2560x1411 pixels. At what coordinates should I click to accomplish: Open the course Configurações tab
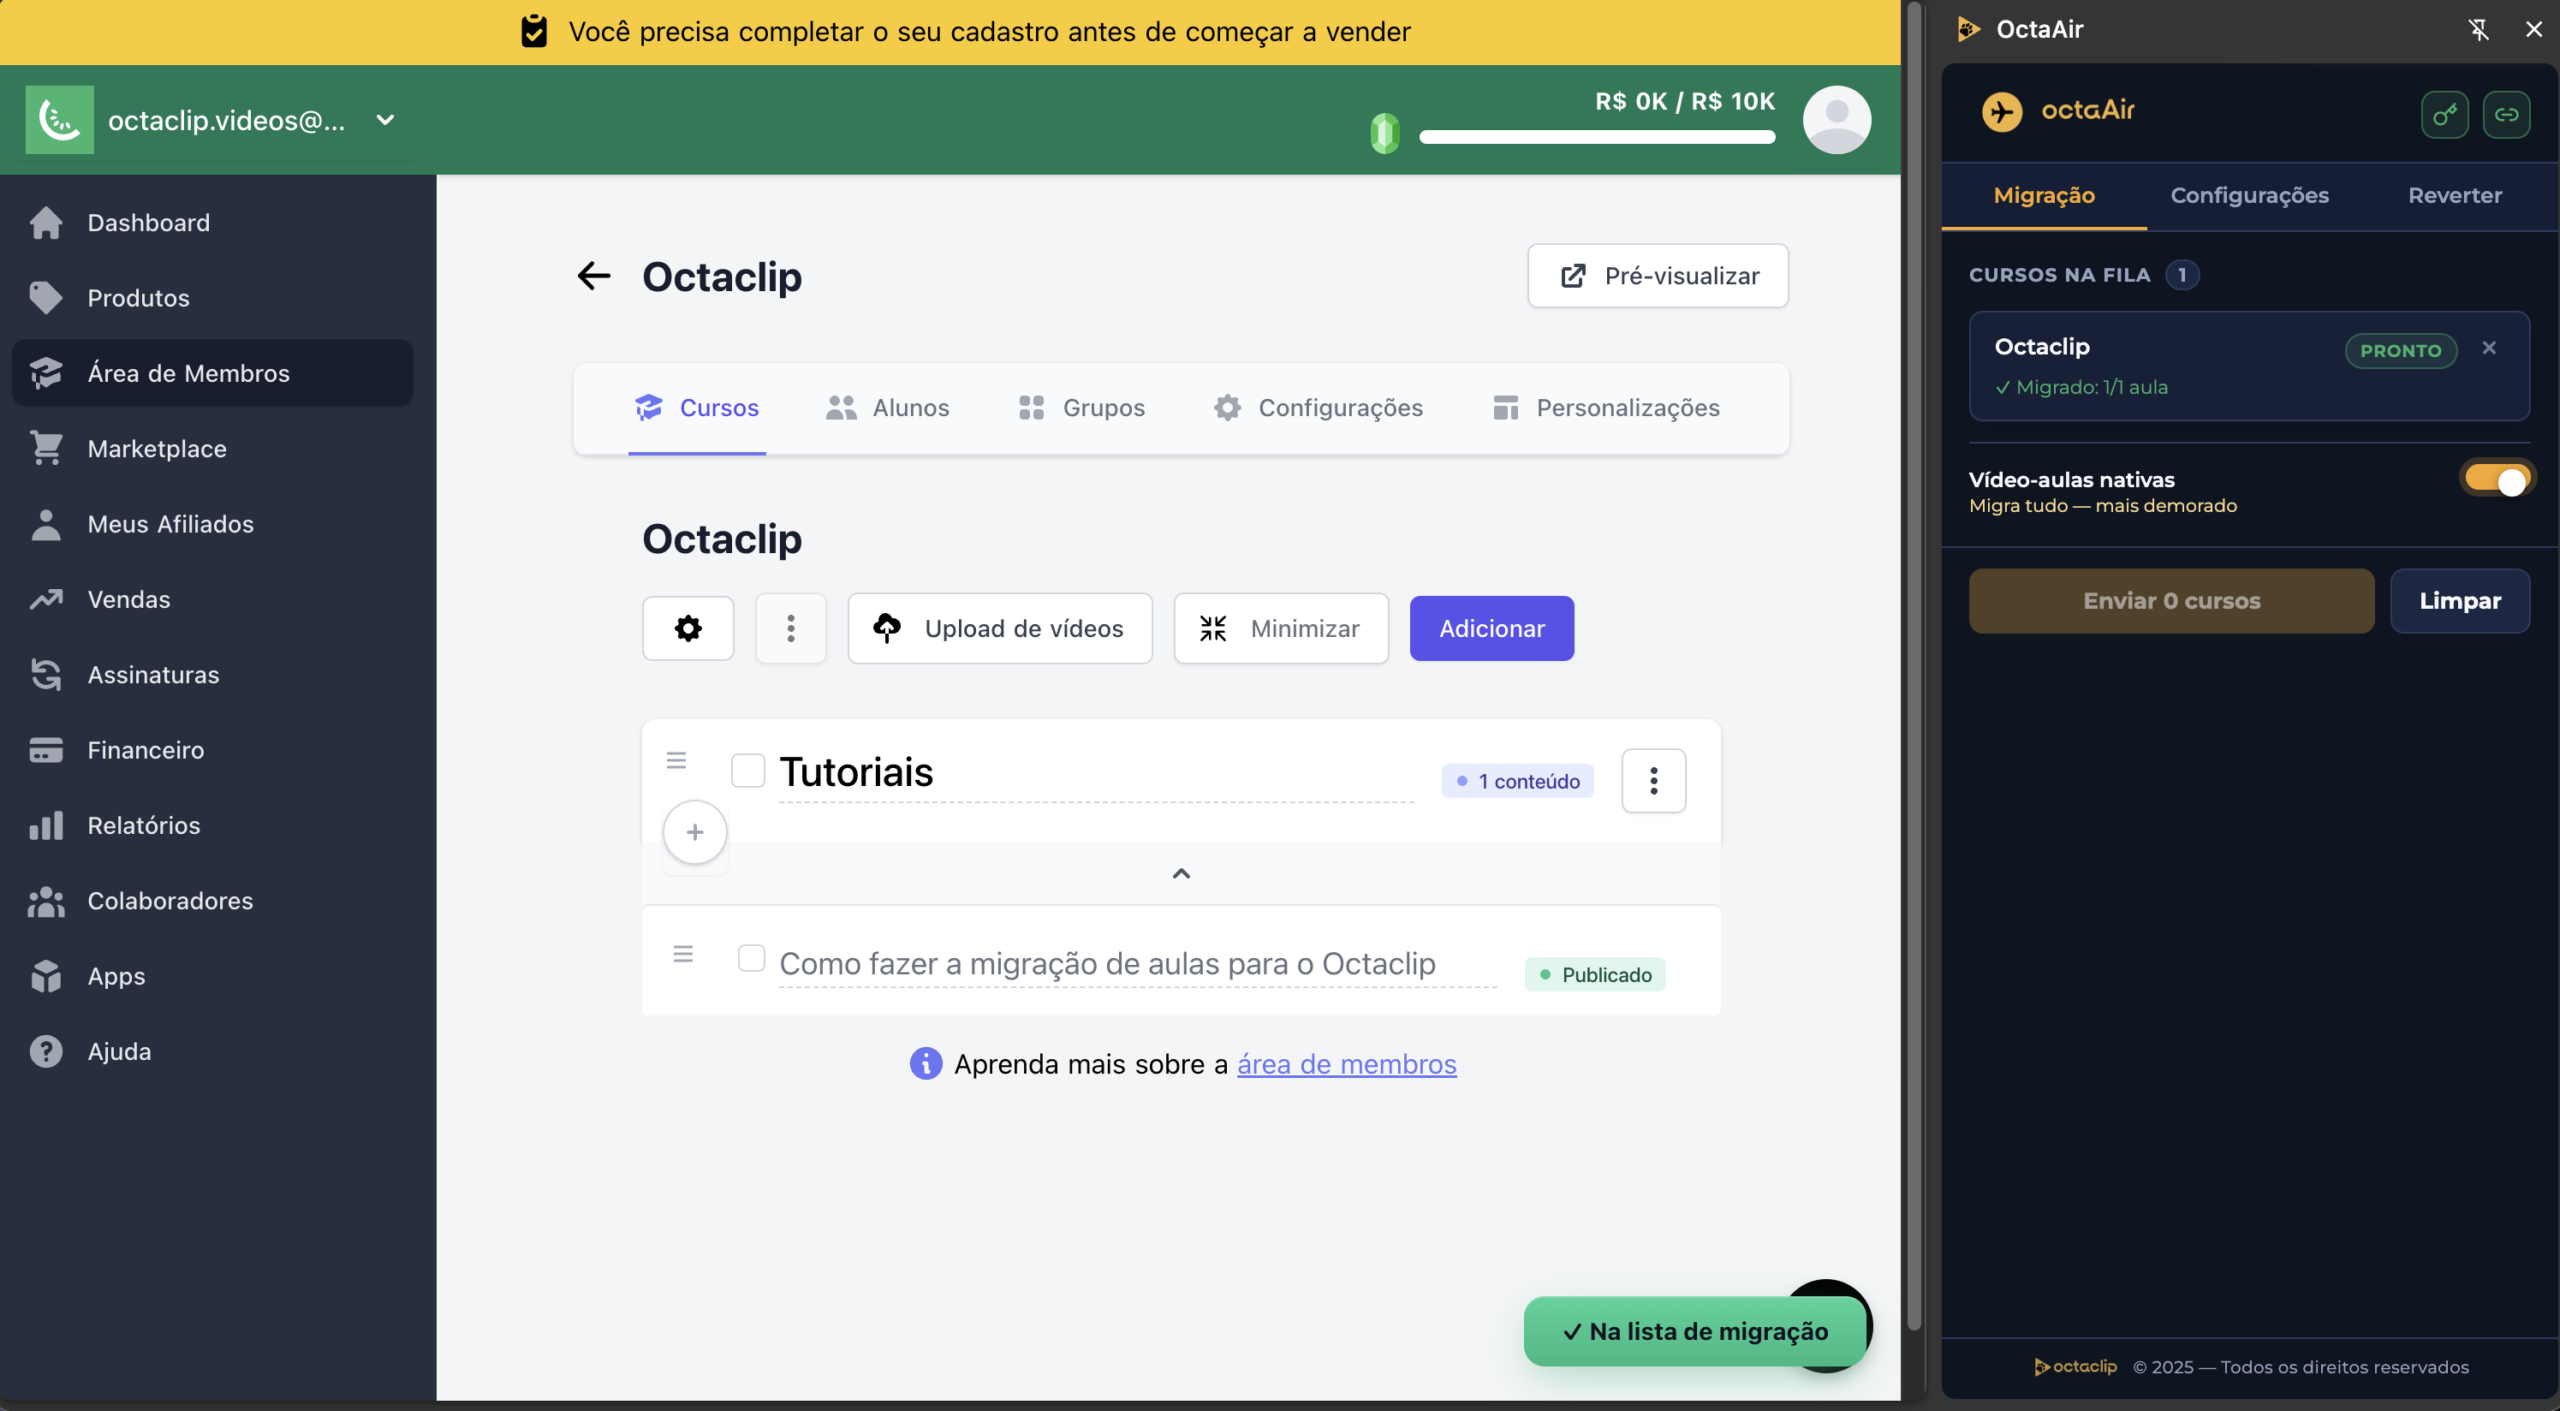[1318, 408]
